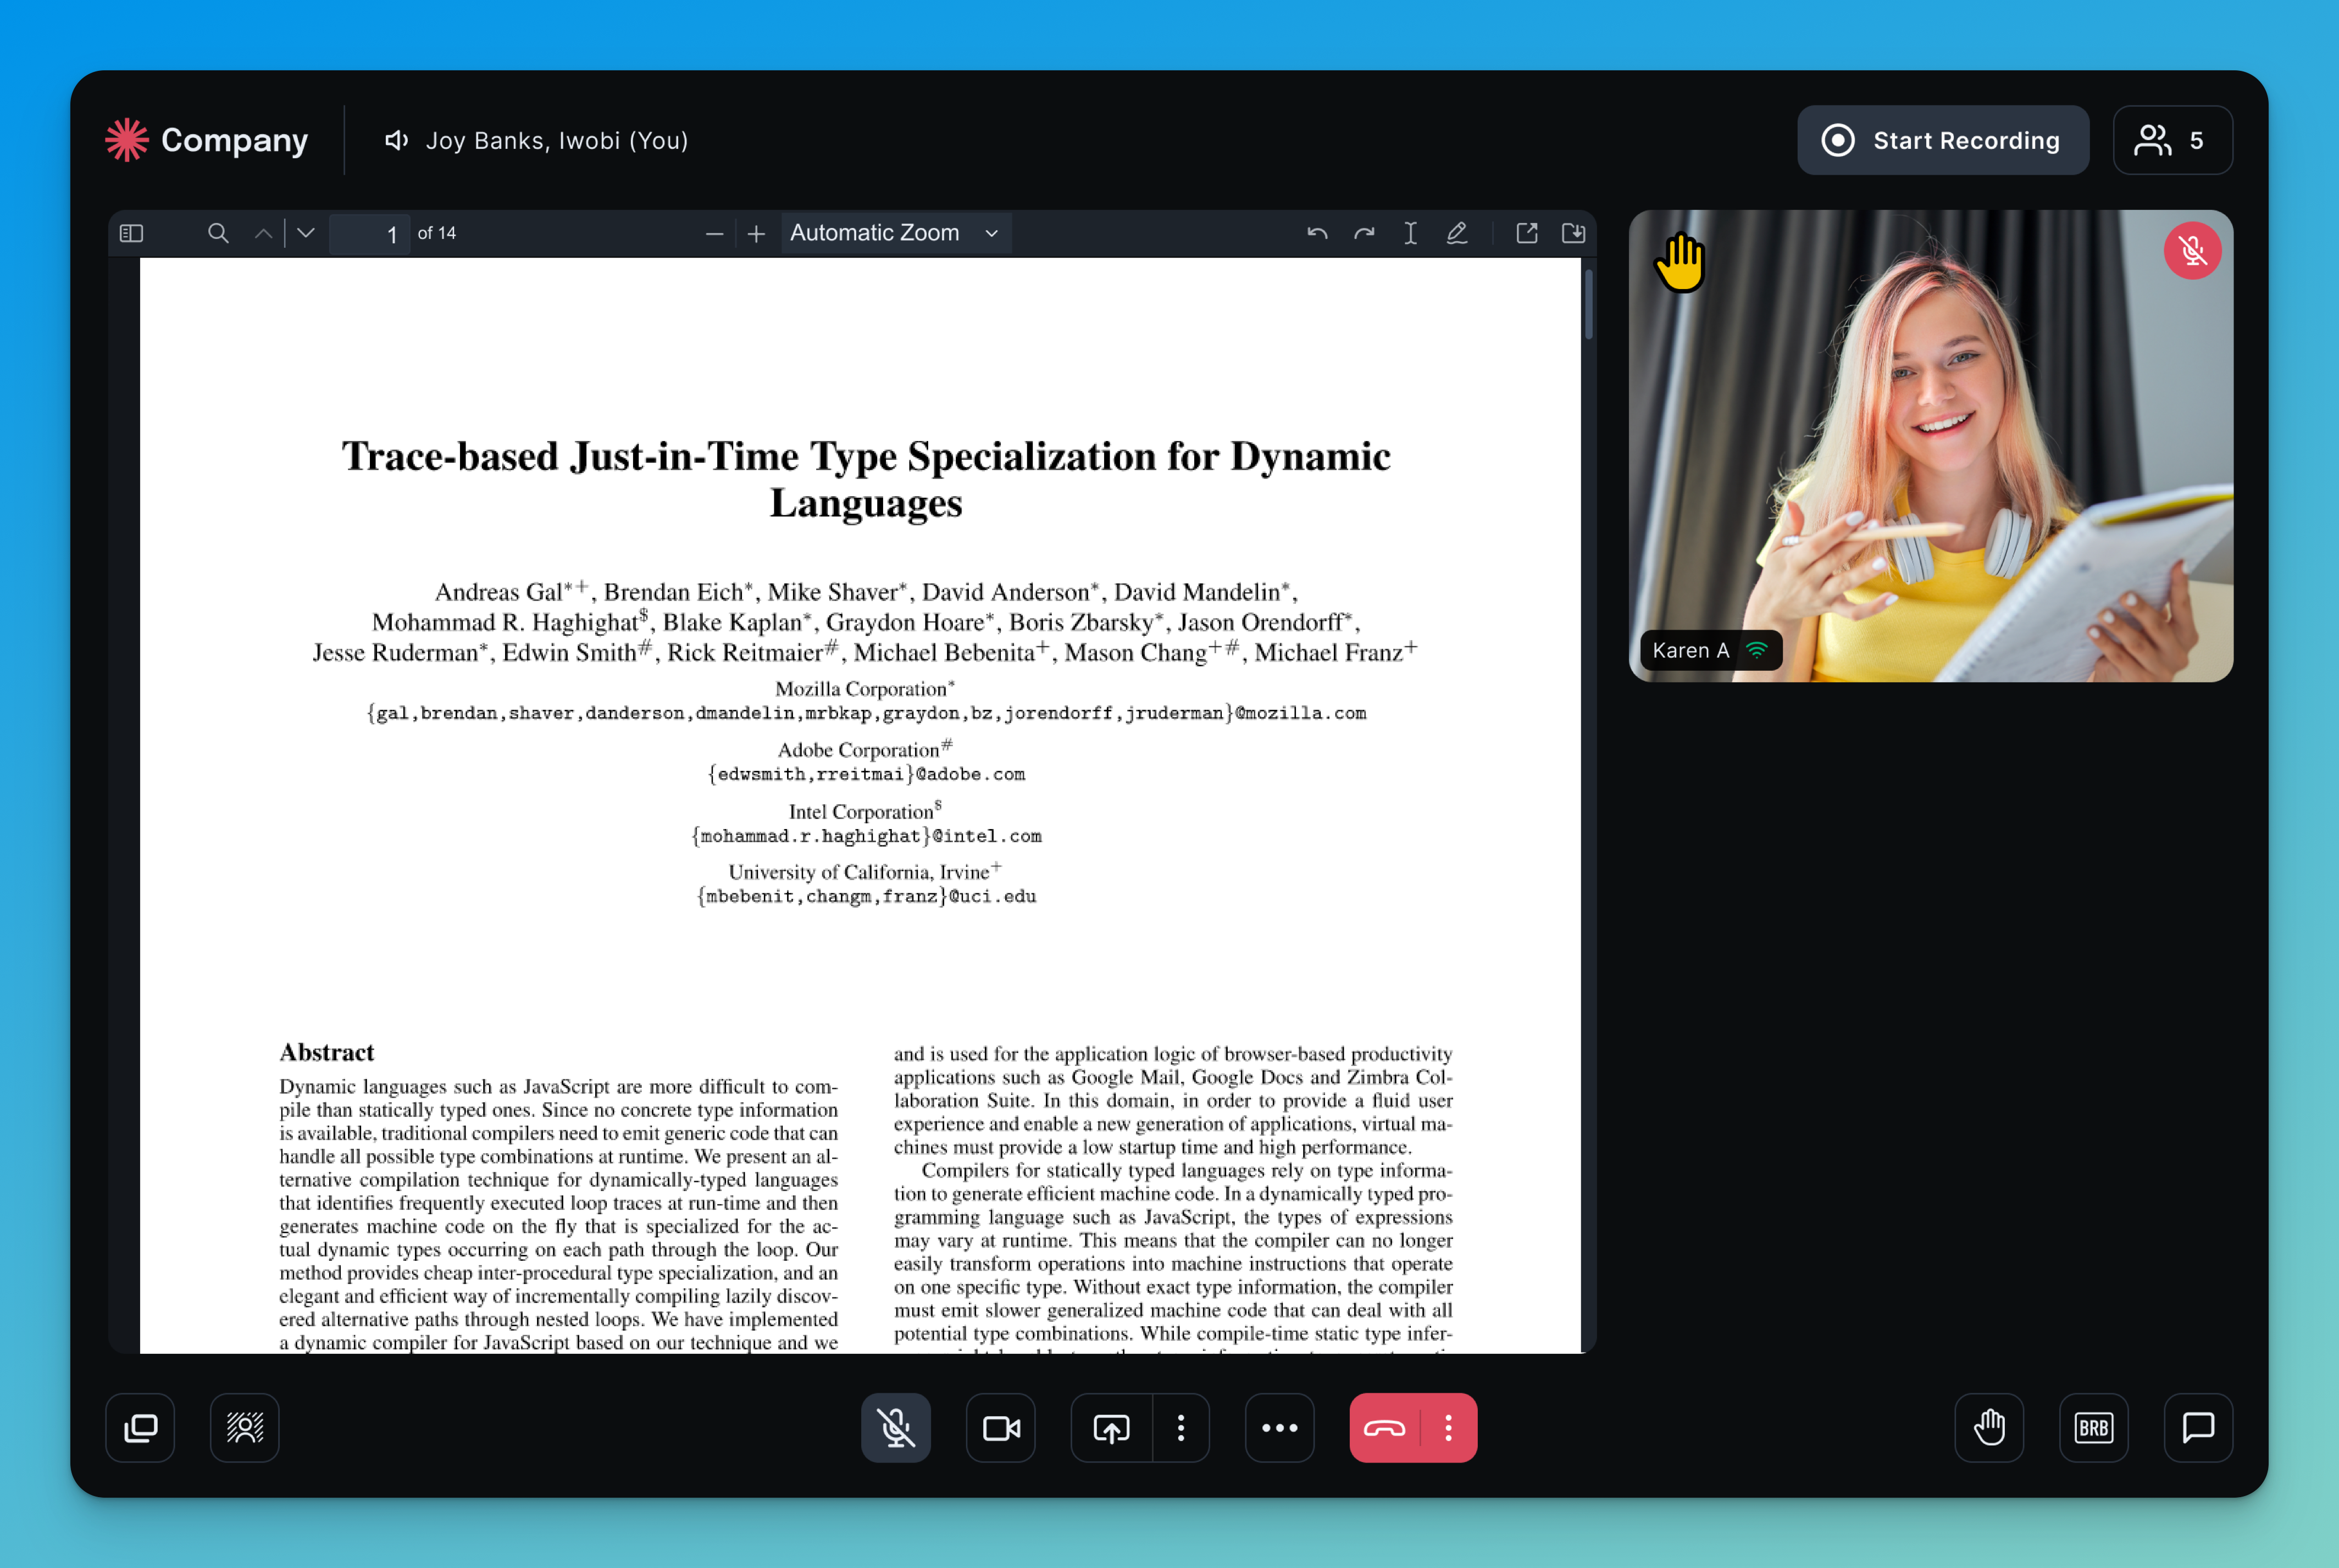Lower your raised hand
The image size is (2339, 1568).
tap(1988, 1428)
